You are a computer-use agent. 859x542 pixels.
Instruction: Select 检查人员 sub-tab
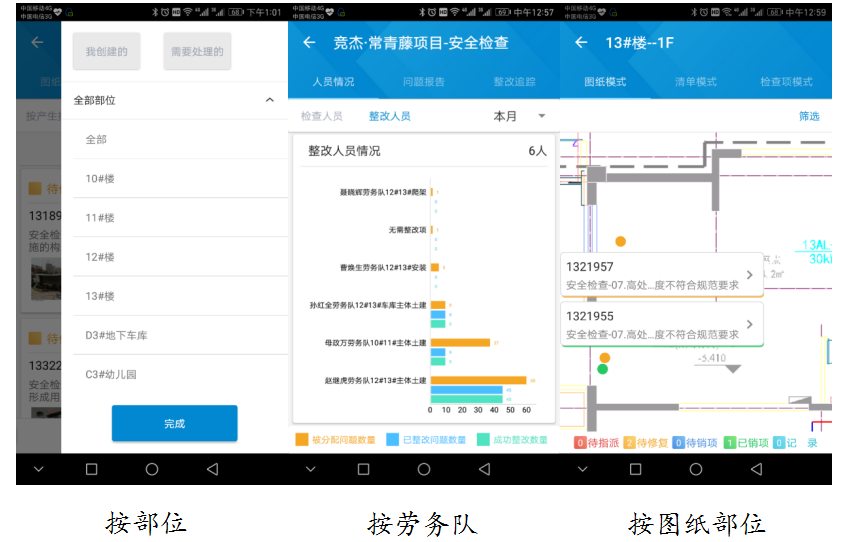[322, 116]
